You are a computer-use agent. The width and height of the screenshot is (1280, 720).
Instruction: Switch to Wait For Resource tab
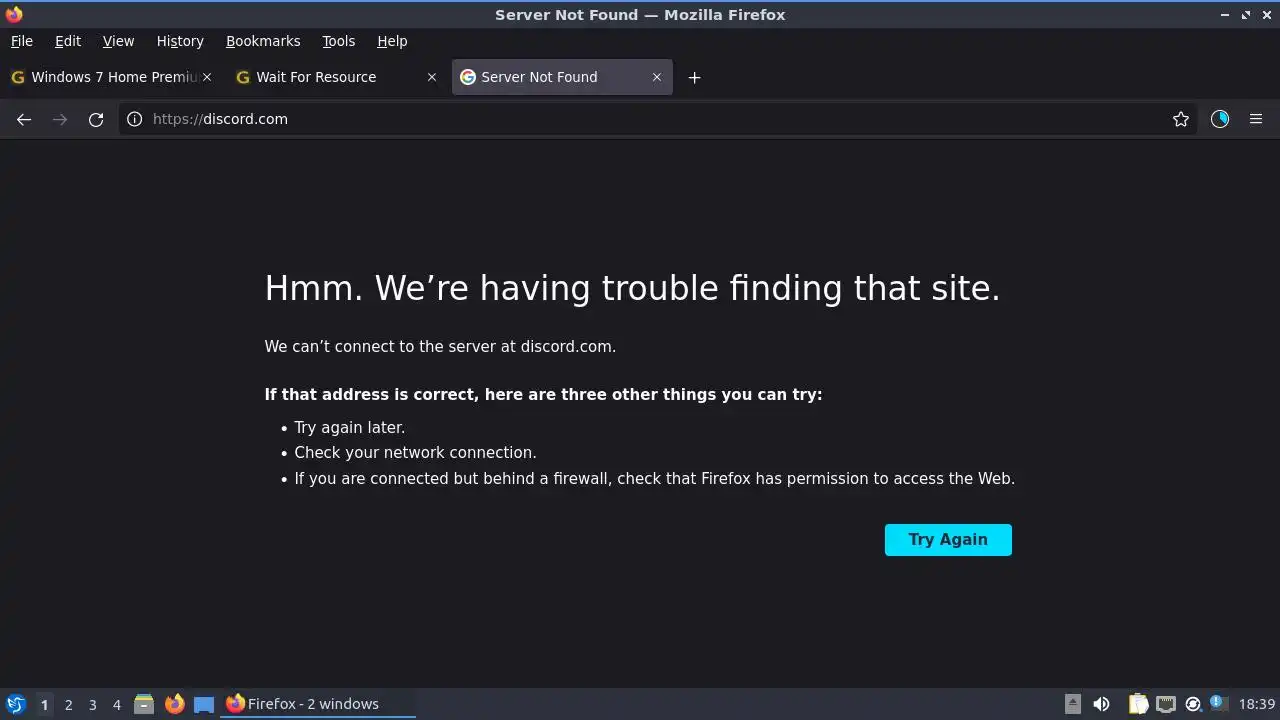336,77
